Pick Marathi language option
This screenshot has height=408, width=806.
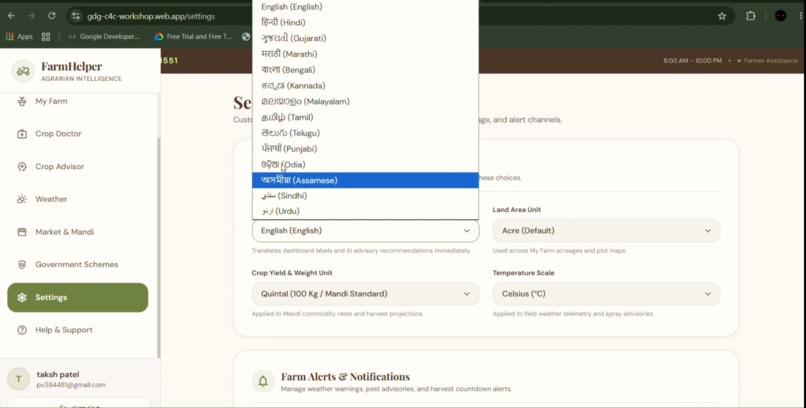tap(365, 54)
